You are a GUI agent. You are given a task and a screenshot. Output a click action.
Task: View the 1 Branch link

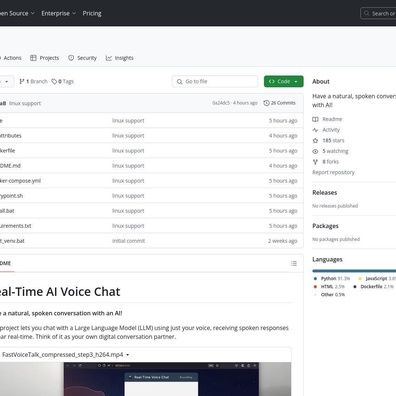tap(33, 81)
